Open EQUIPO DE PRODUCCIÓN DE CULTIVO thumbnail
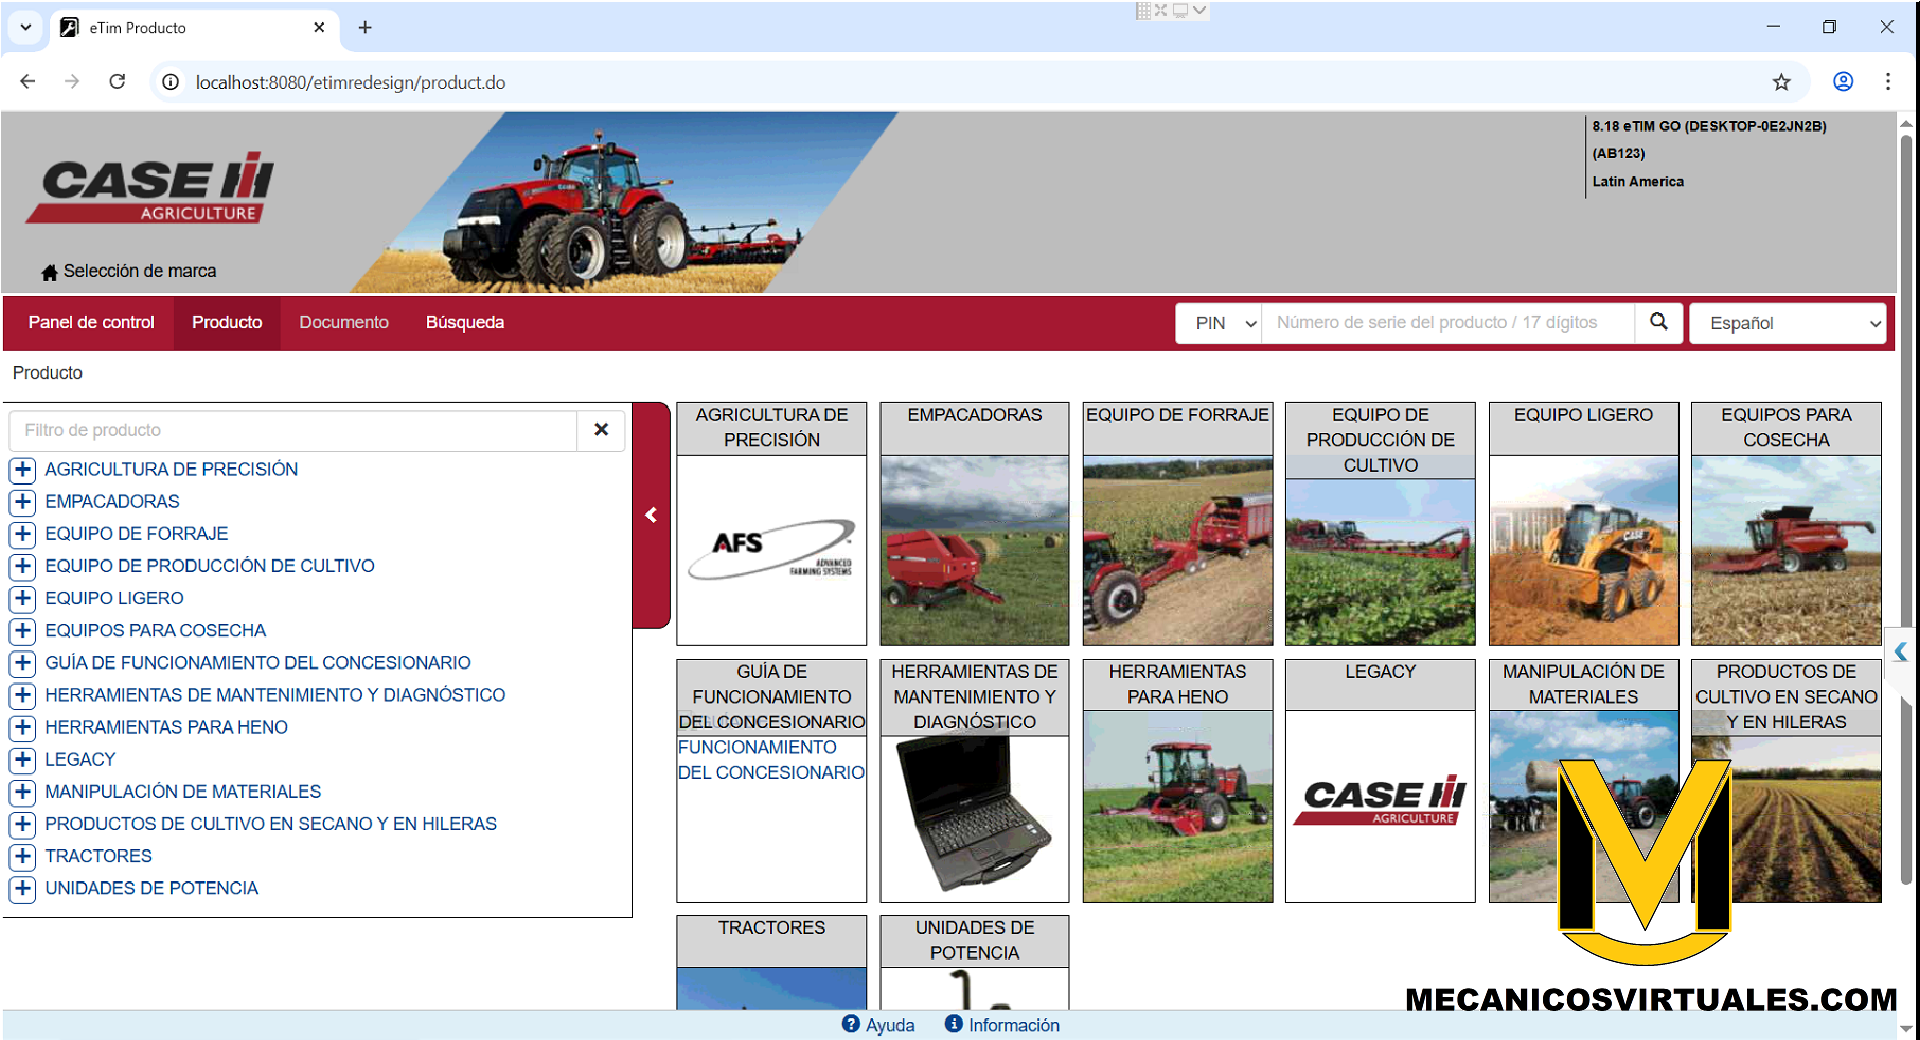 point(1380,562)
